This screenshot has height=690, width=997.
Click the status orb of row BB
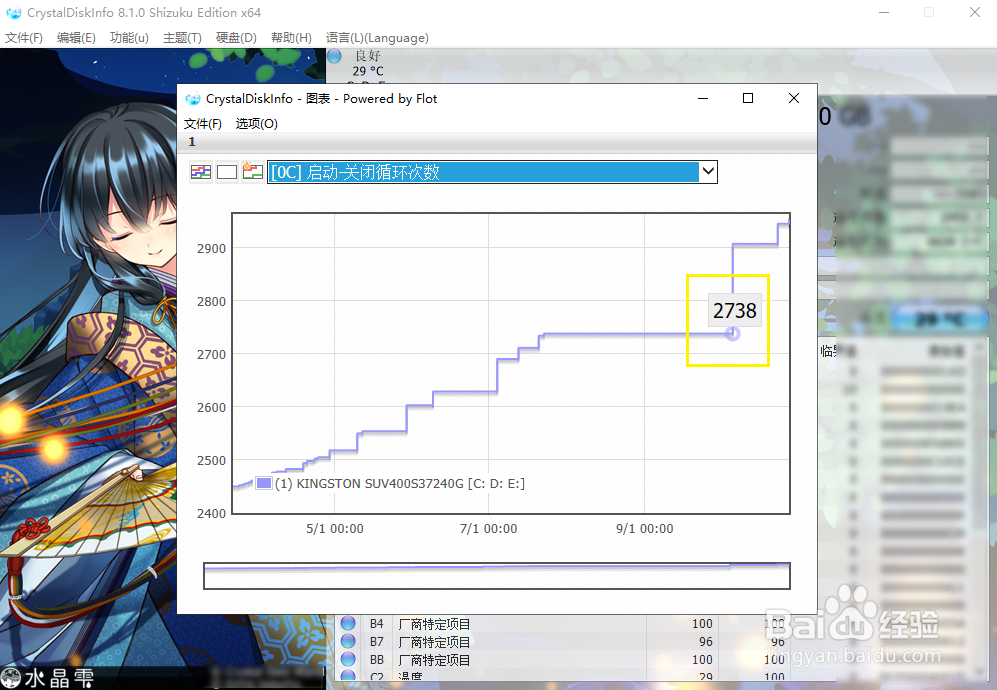pos(348,659)
